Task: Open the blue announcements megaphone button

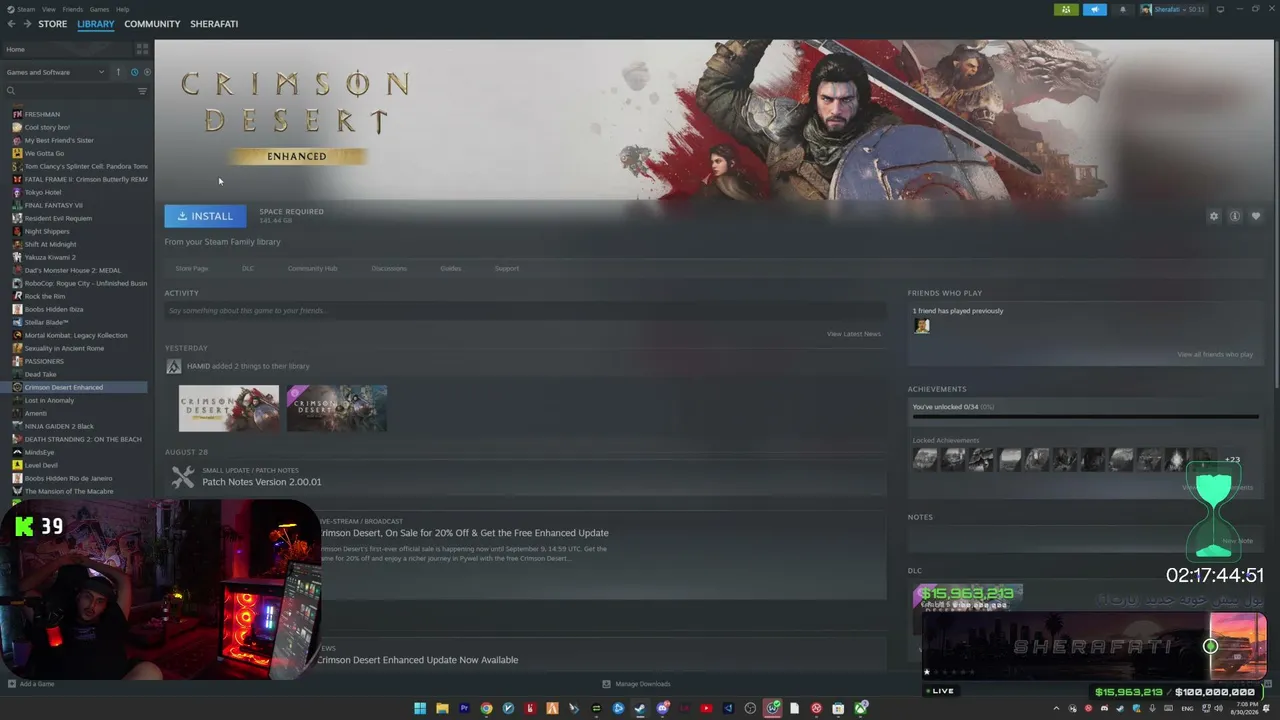Action: (x=1095, y=9)
